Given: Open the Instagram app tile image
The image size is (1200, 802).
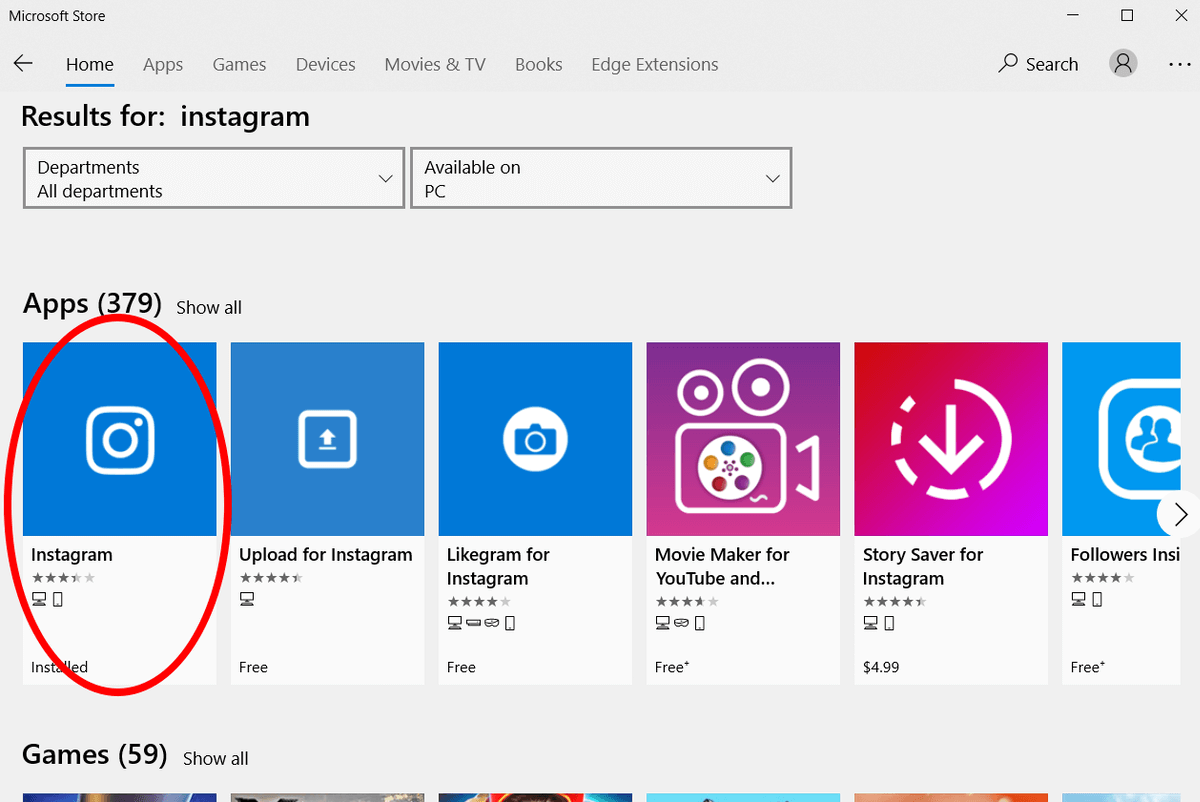Looking at the screenshot, I should tap(120, 439).
